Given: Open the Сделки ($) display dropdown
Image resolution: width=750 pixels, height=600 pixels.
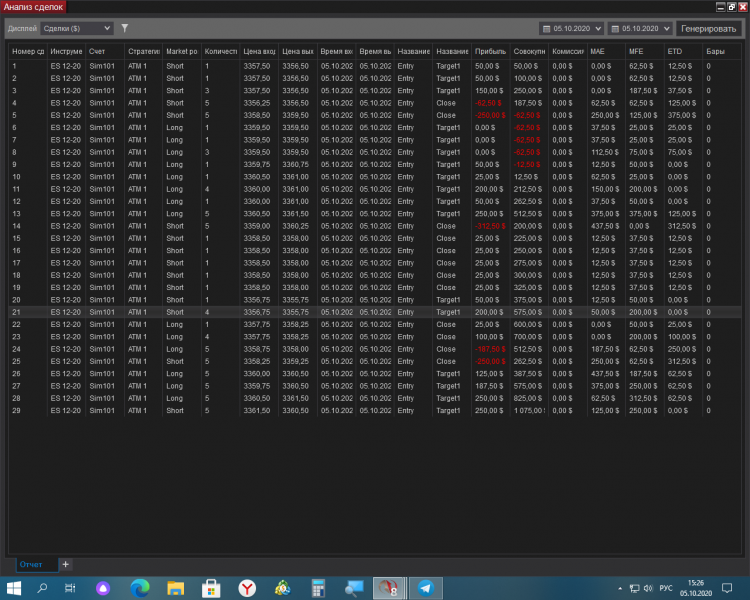Looking at the screenshot, I should tap(77, 28).
